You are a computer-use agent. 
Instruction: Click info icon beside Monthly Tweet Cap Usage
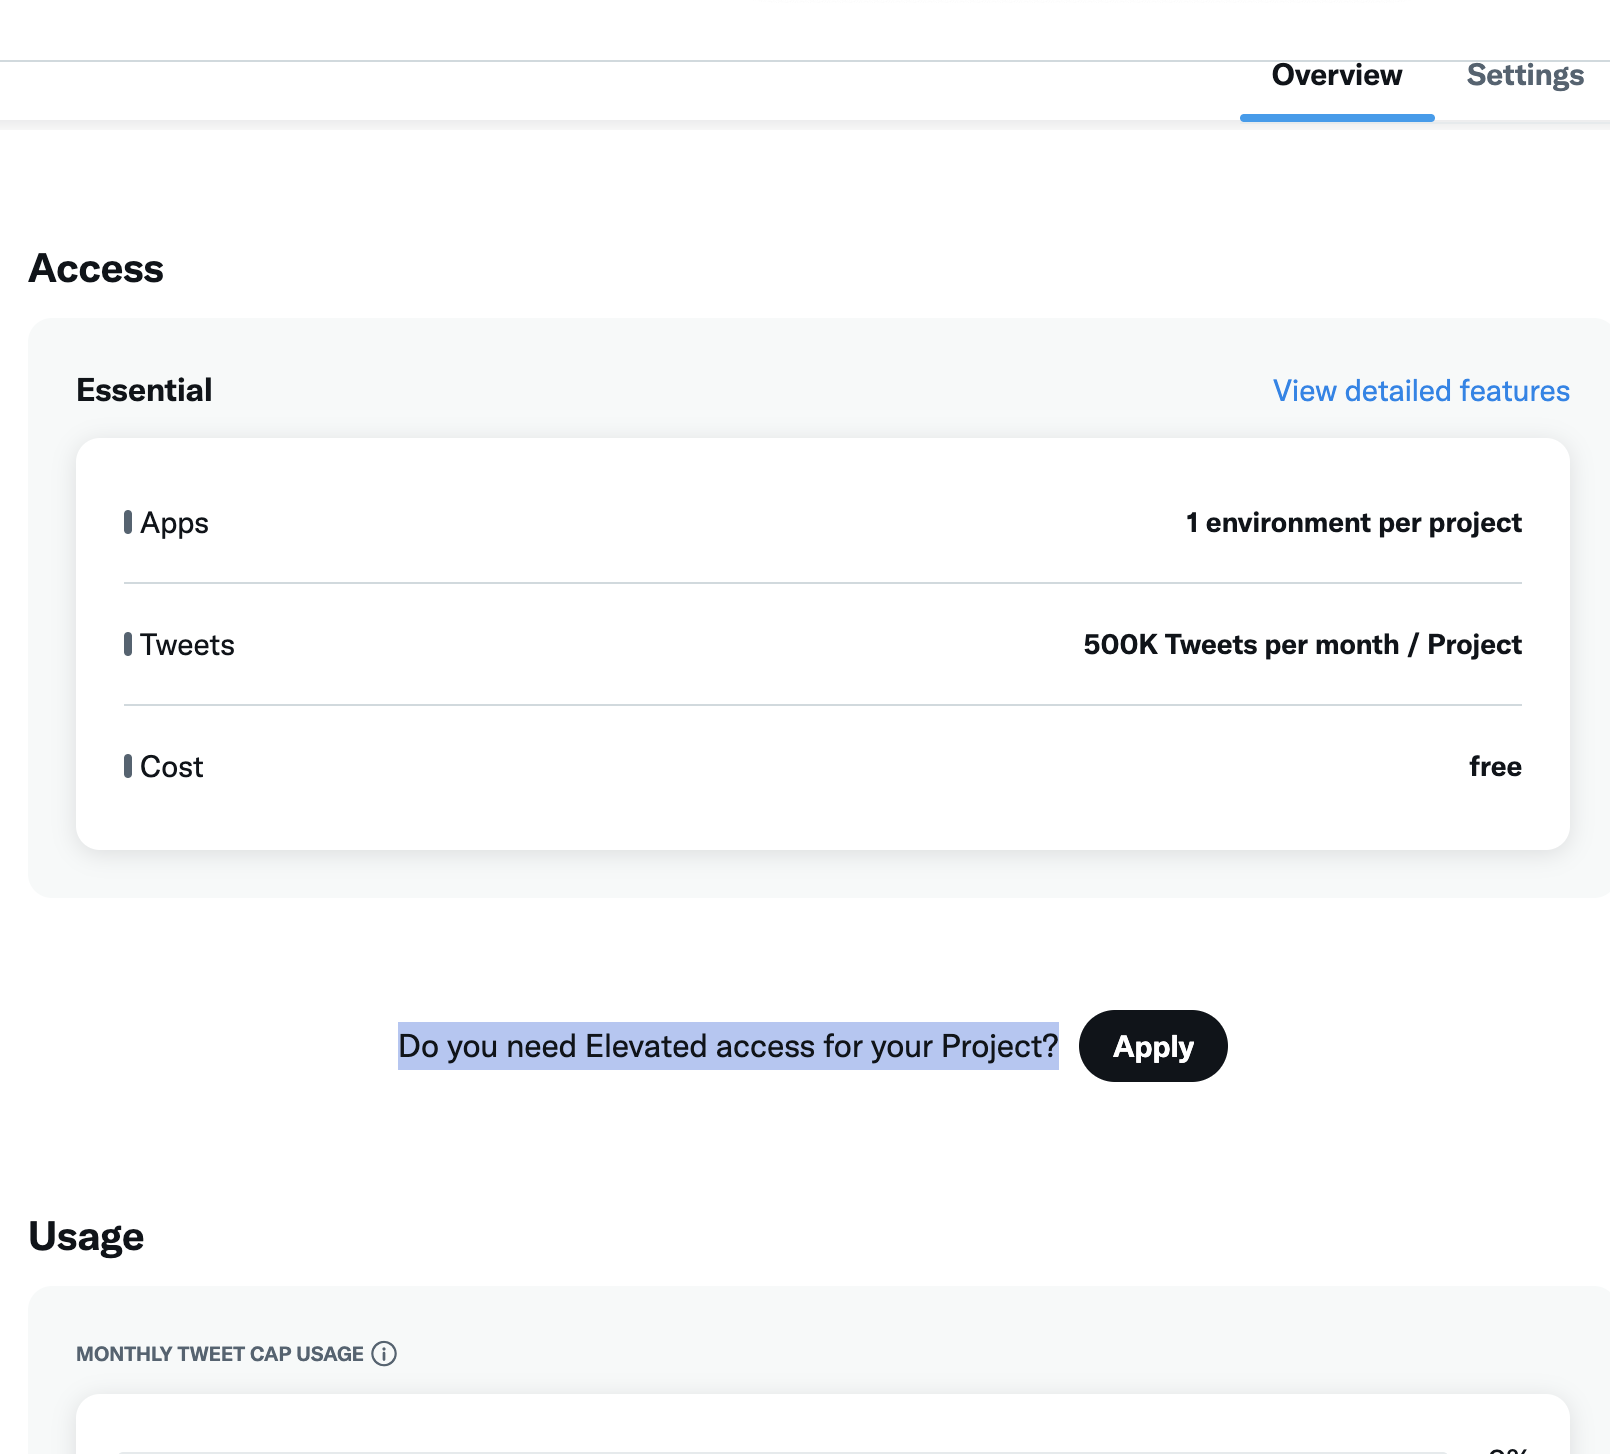[384, 1354]
